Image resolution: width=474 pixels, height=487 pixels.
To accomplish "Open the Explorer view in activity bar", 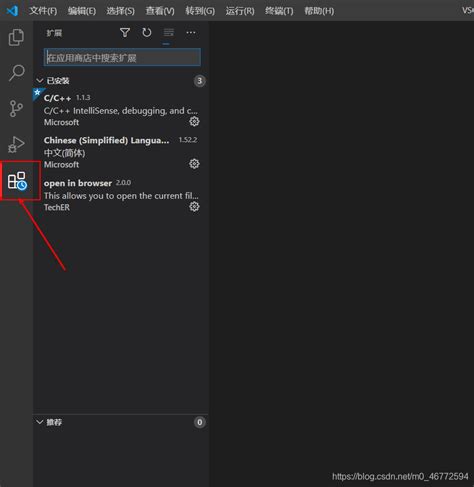I will [16, 37].
